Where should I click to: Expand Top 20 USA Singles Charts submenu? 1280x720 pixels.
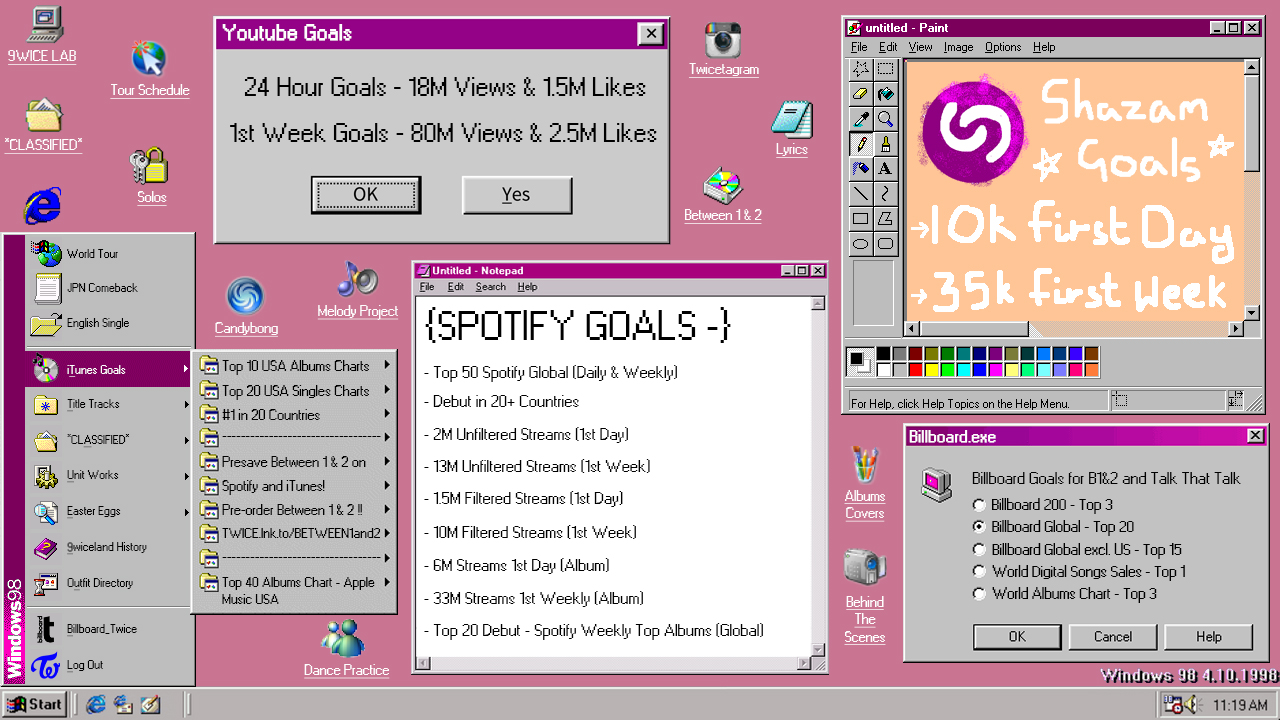(x=296, y=391)
